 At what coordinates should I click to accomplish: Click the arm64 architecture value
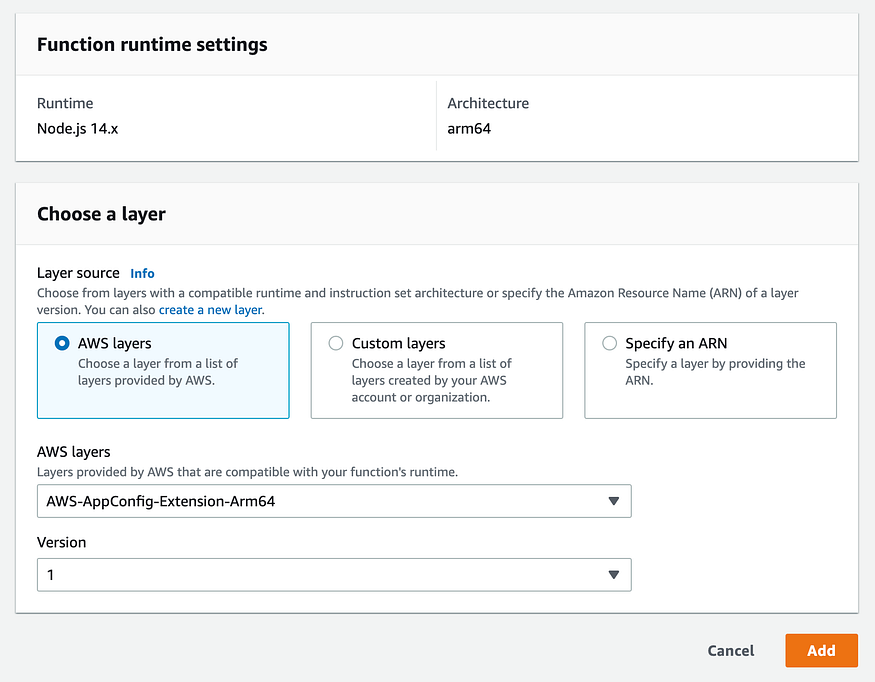click(469, 129)
